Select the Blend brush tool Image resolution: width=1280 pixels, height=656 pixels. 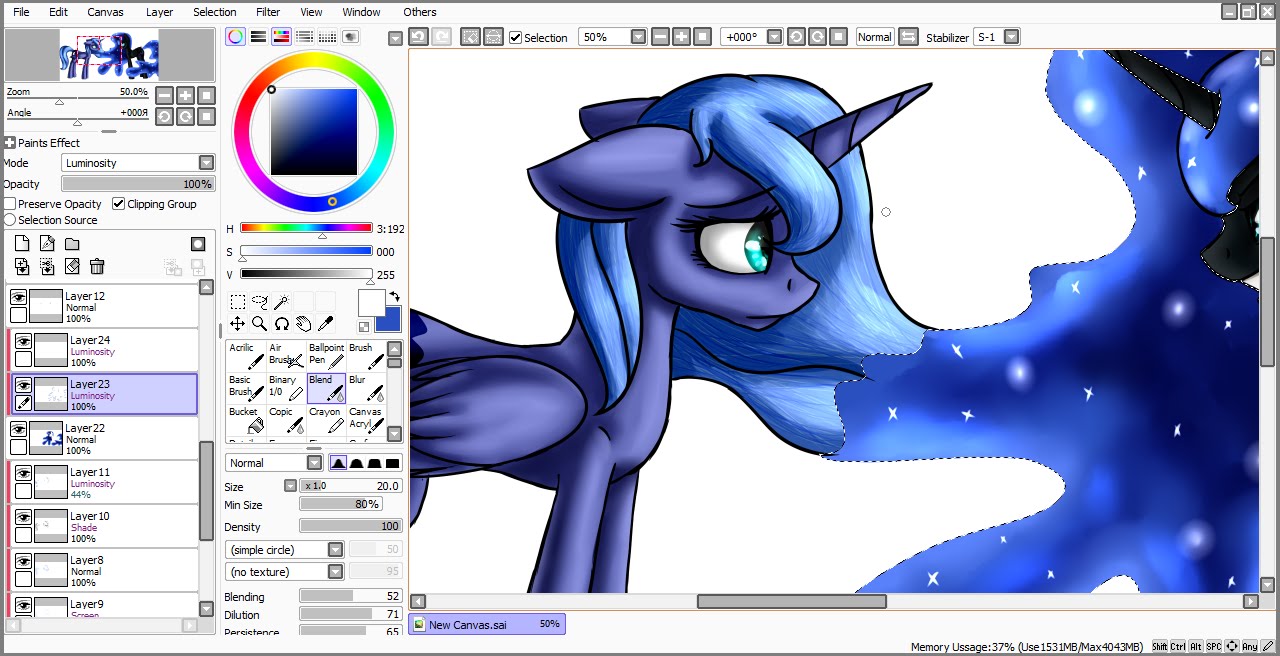point(326,388)
